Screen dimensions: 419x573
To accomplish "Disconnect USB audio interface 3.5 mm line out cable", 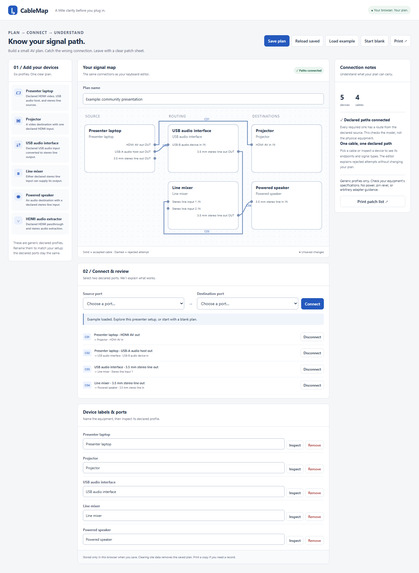I will [x=312, y=369].
